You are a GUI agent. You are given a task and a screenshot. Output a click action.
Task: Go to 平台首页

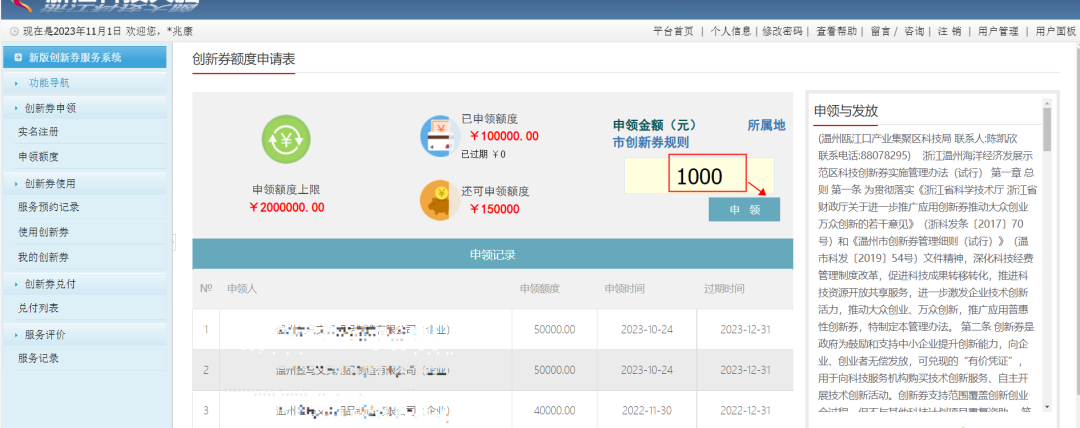click(673, 31)
